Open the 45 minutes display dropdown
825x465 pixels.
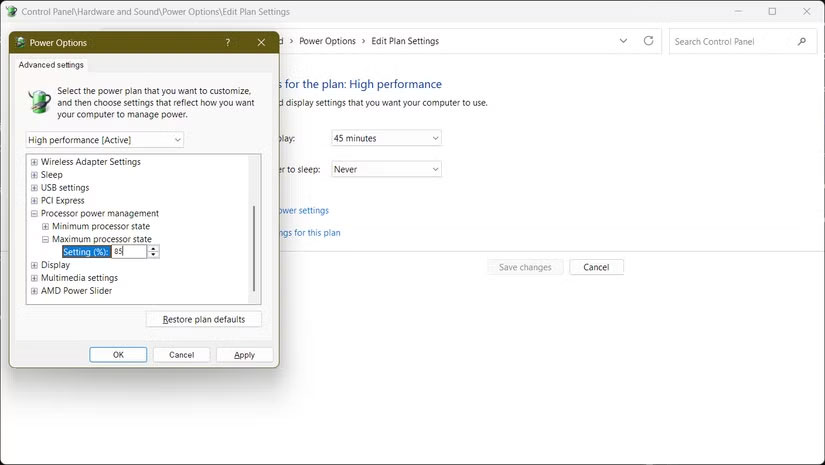point(386,138)
